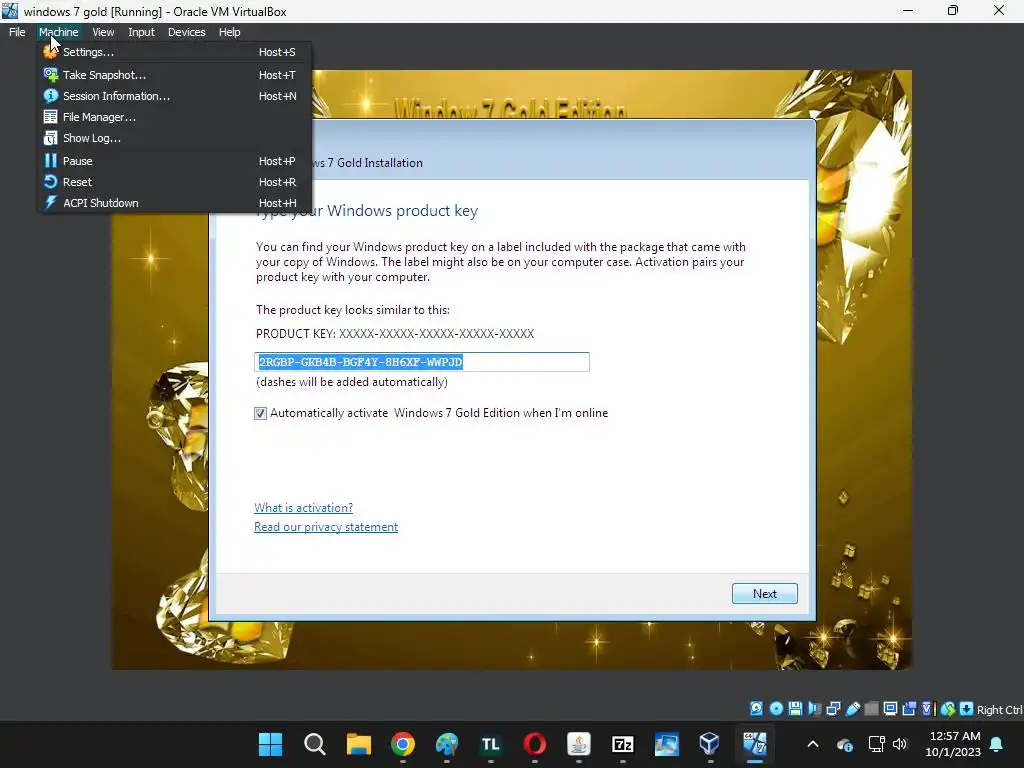Open 7-Zip from the taskbar

(622, 744)
